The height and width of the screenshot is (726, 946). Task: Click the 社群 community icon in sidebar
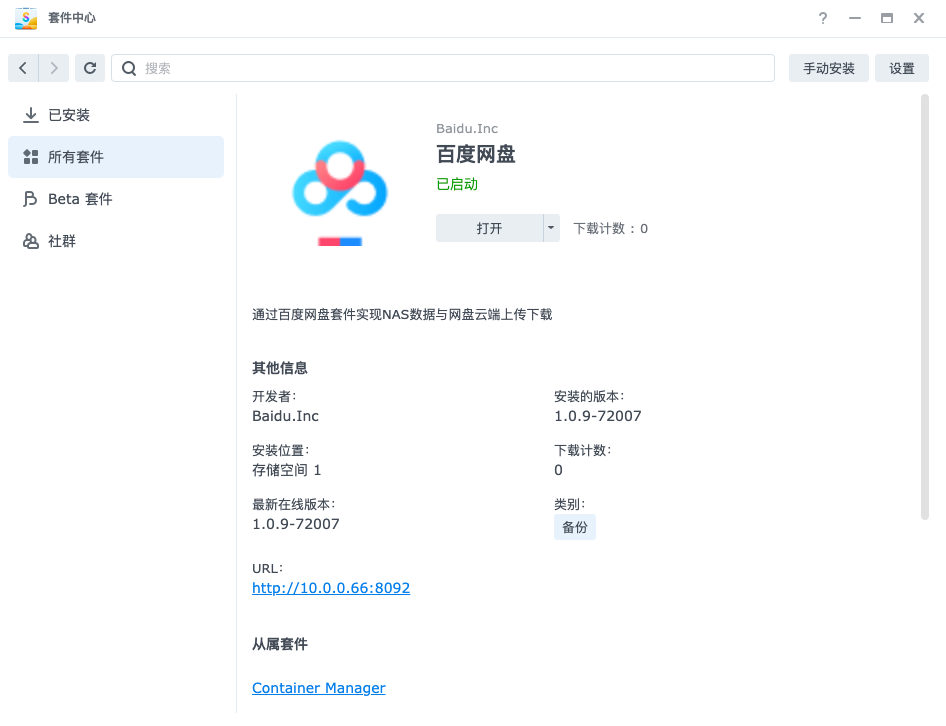(31, 241)
